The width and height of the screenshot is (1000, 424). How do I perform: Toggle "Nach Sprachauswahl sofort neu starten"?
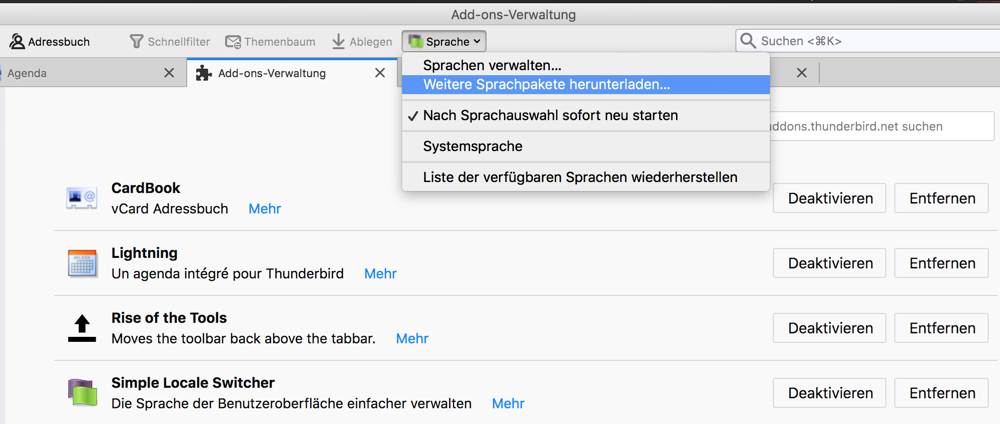click(x=550, y=115)
